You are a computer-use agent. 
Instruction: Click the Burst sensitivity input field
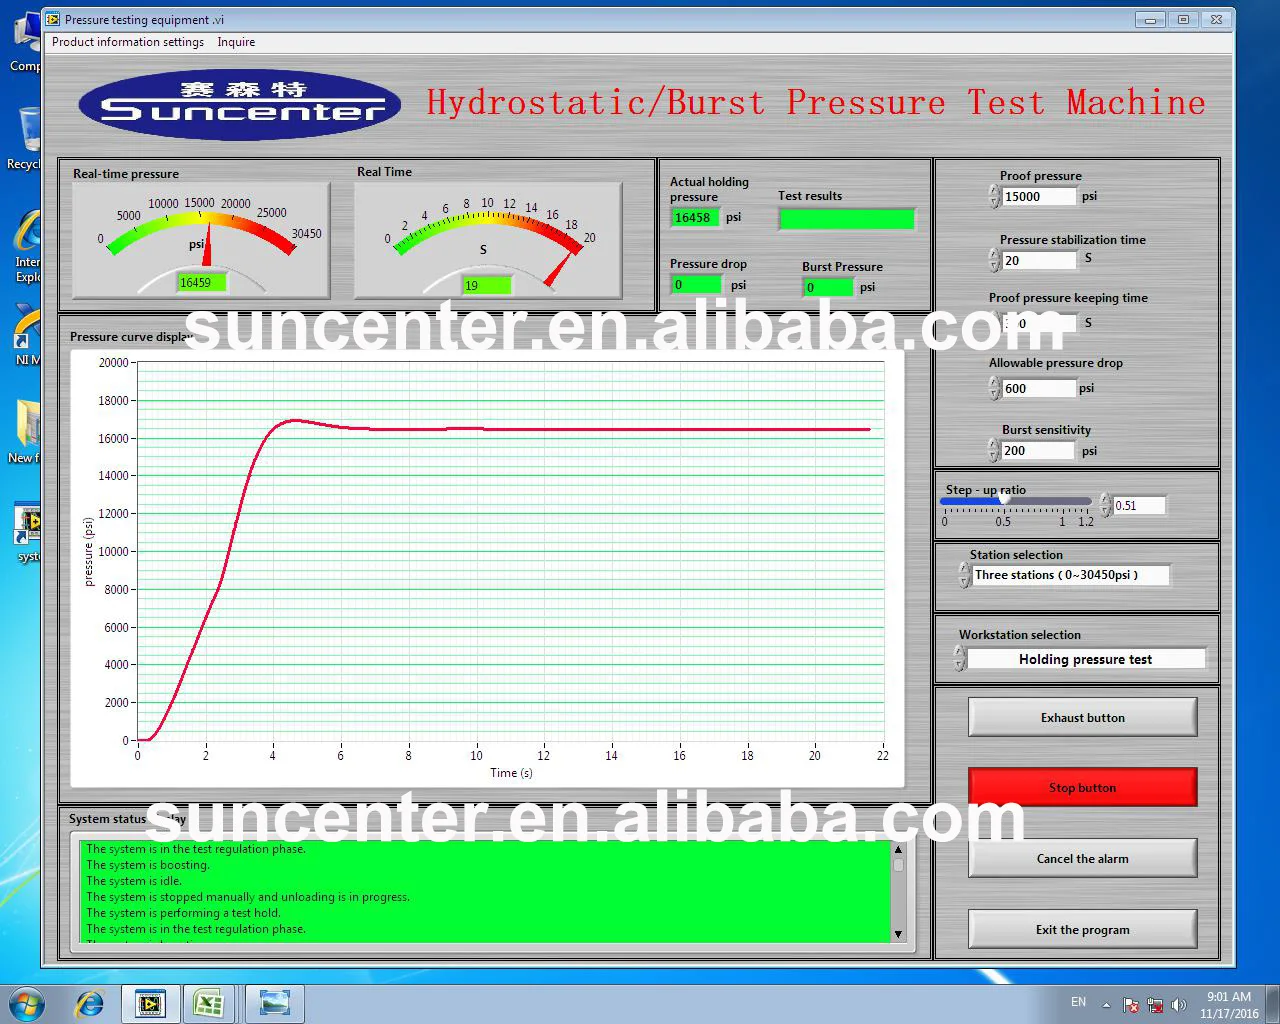1038,451
